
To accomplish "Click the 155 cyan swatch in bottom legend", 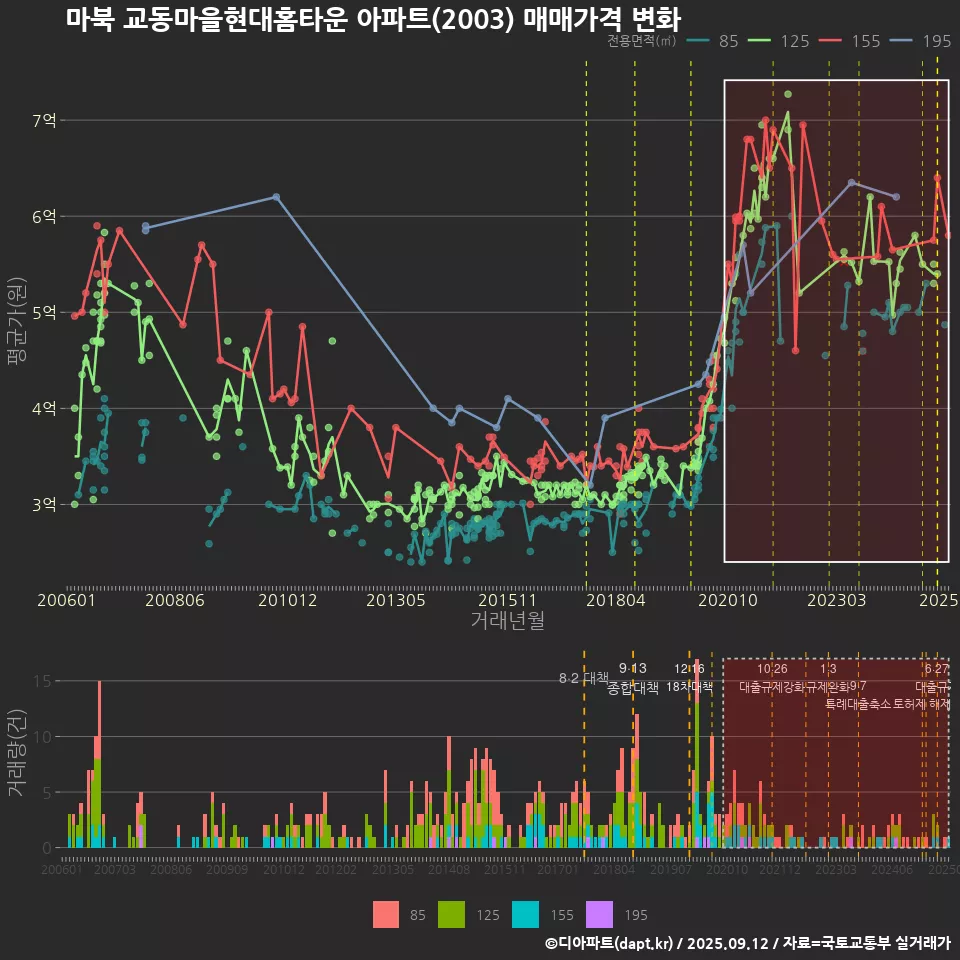I will point(524,914).
